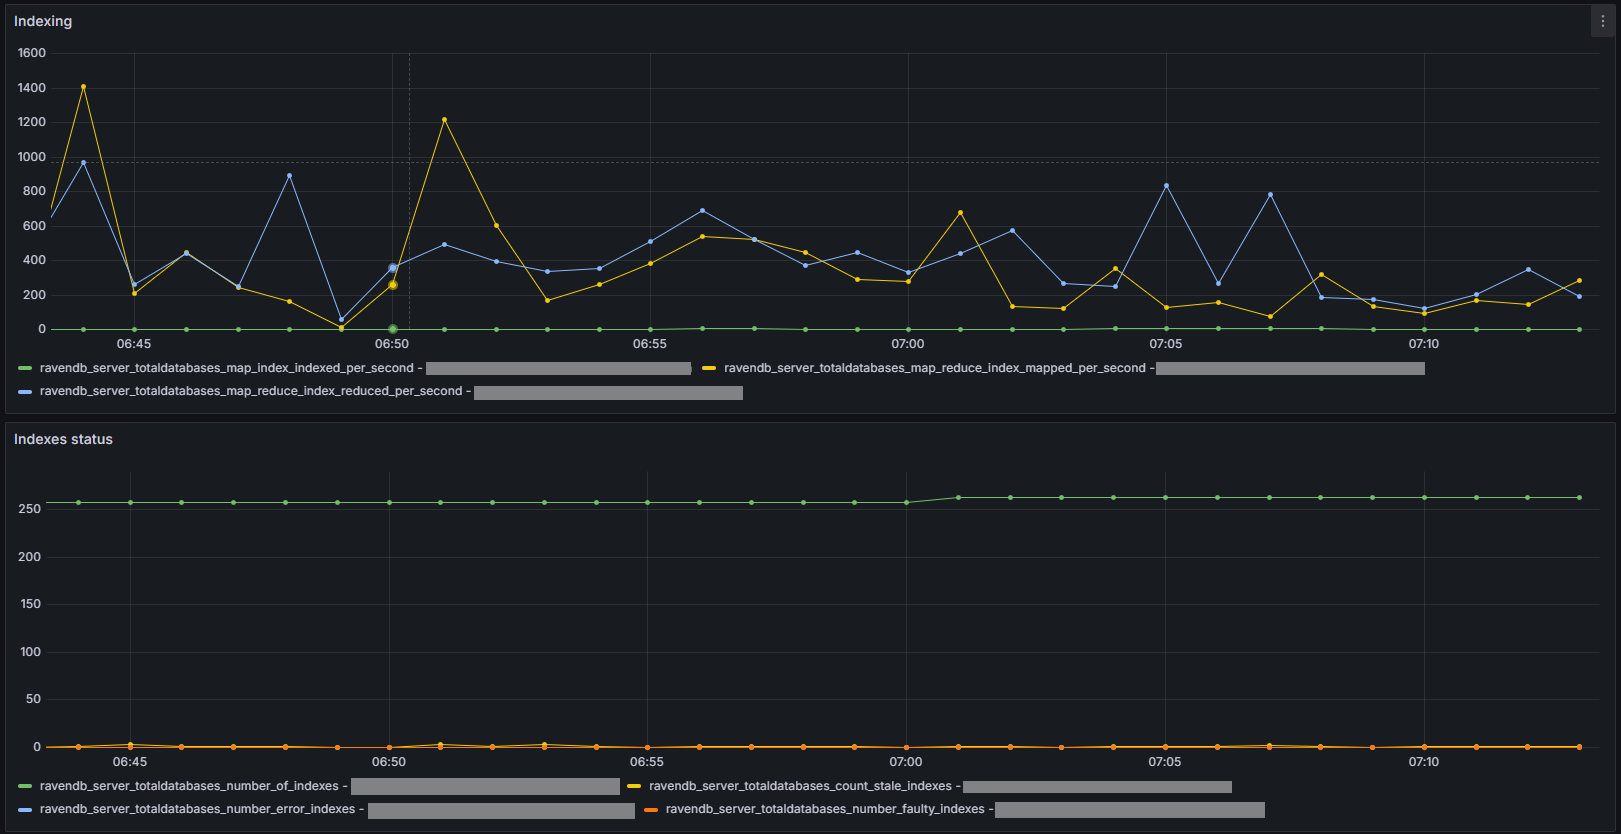This screenshot has width=1621, height=834.
Task: Open orange color swatch for number_faulty_indexes
Action: click(651, 809)
